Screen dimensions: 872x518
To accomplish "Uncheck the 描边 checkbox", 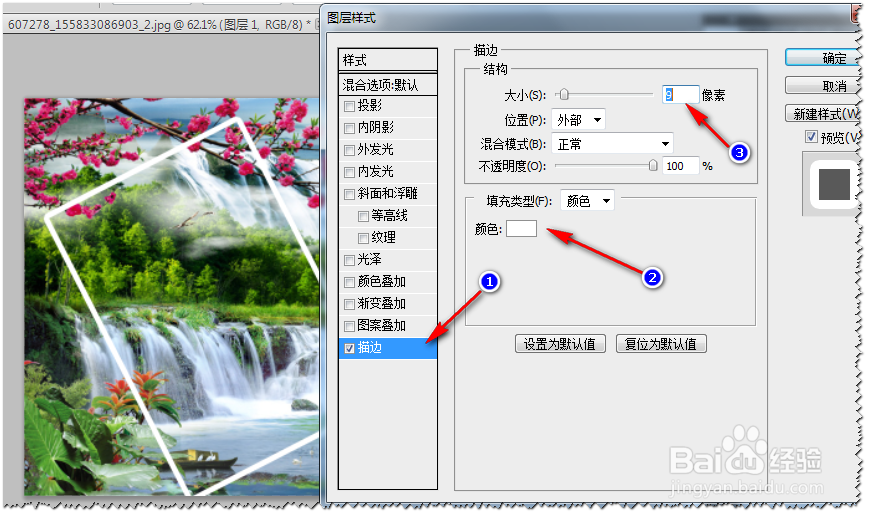I will [349, 348].
